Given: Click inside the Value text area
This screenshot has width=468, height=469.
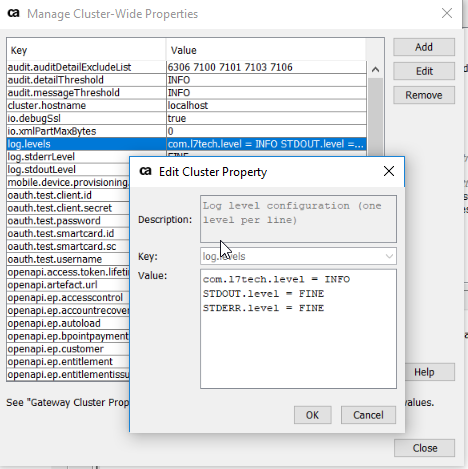Looking at the screenshot, I should point(298,329).
